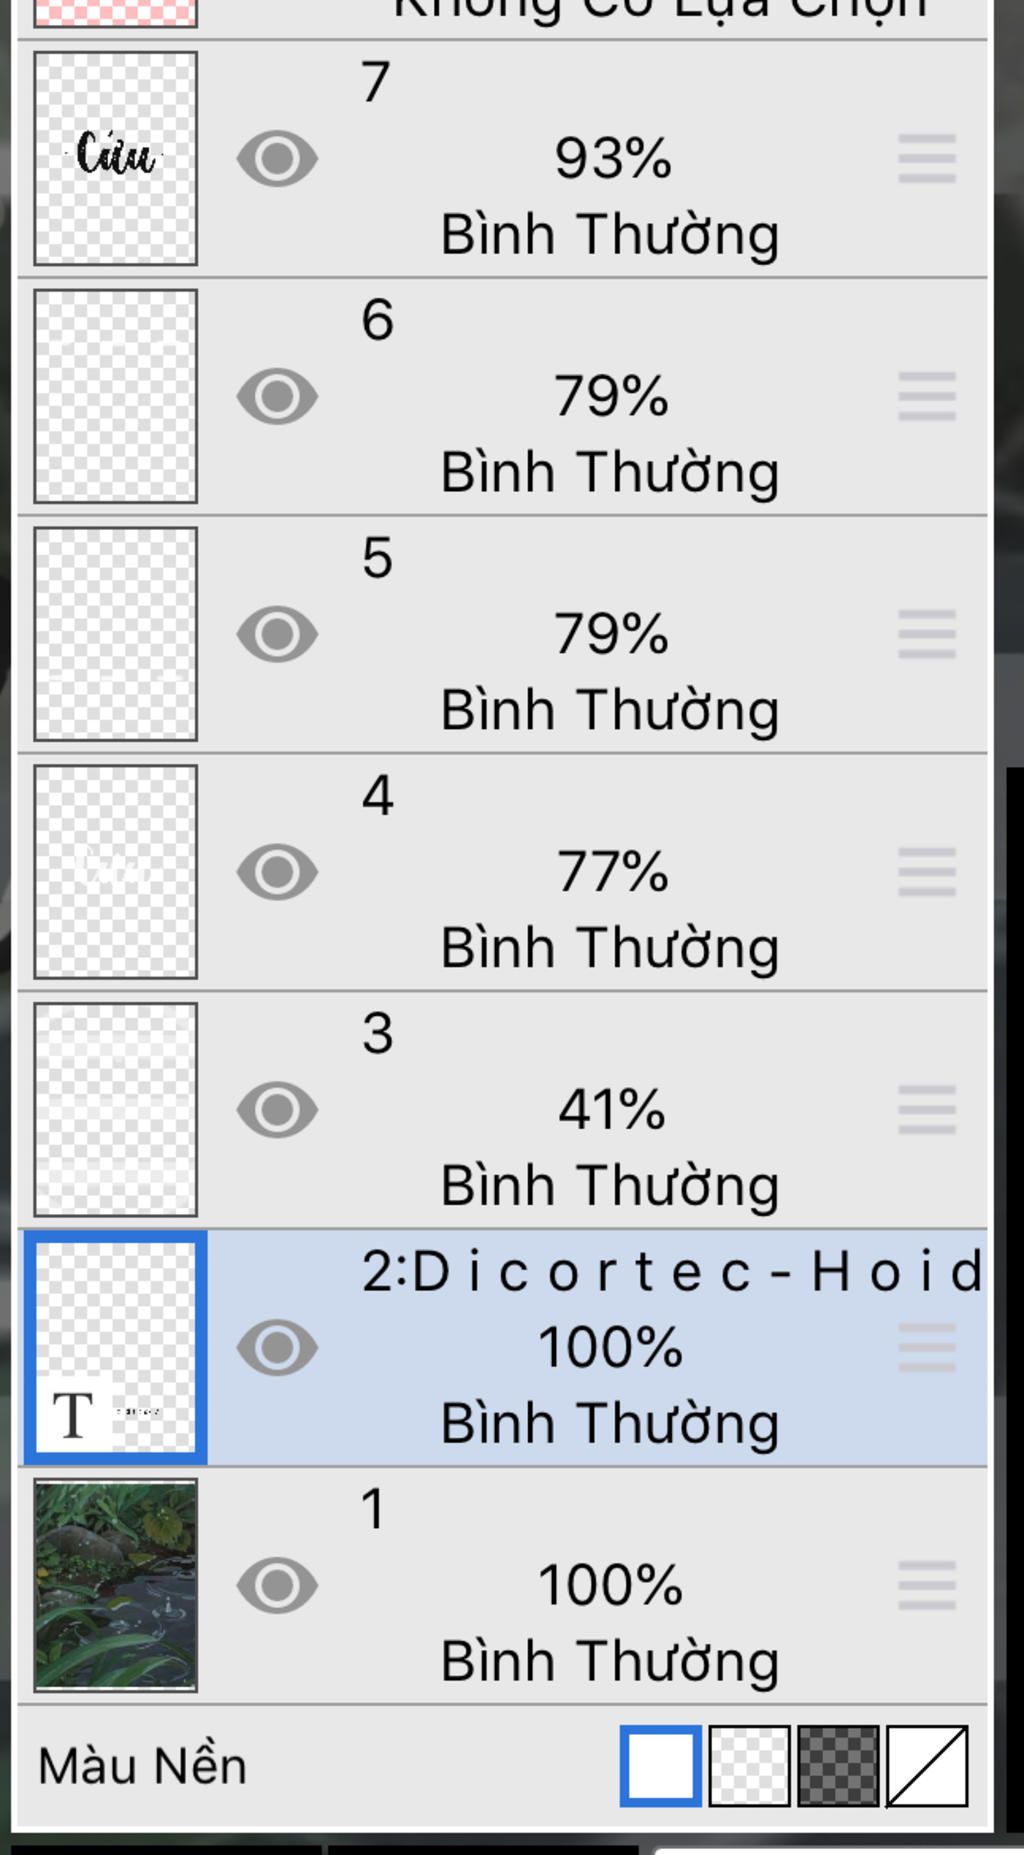This screenshot has width=1024, height=1855.
Task: Grab the reorder handle on layer 7
Action: coord(927,159)
